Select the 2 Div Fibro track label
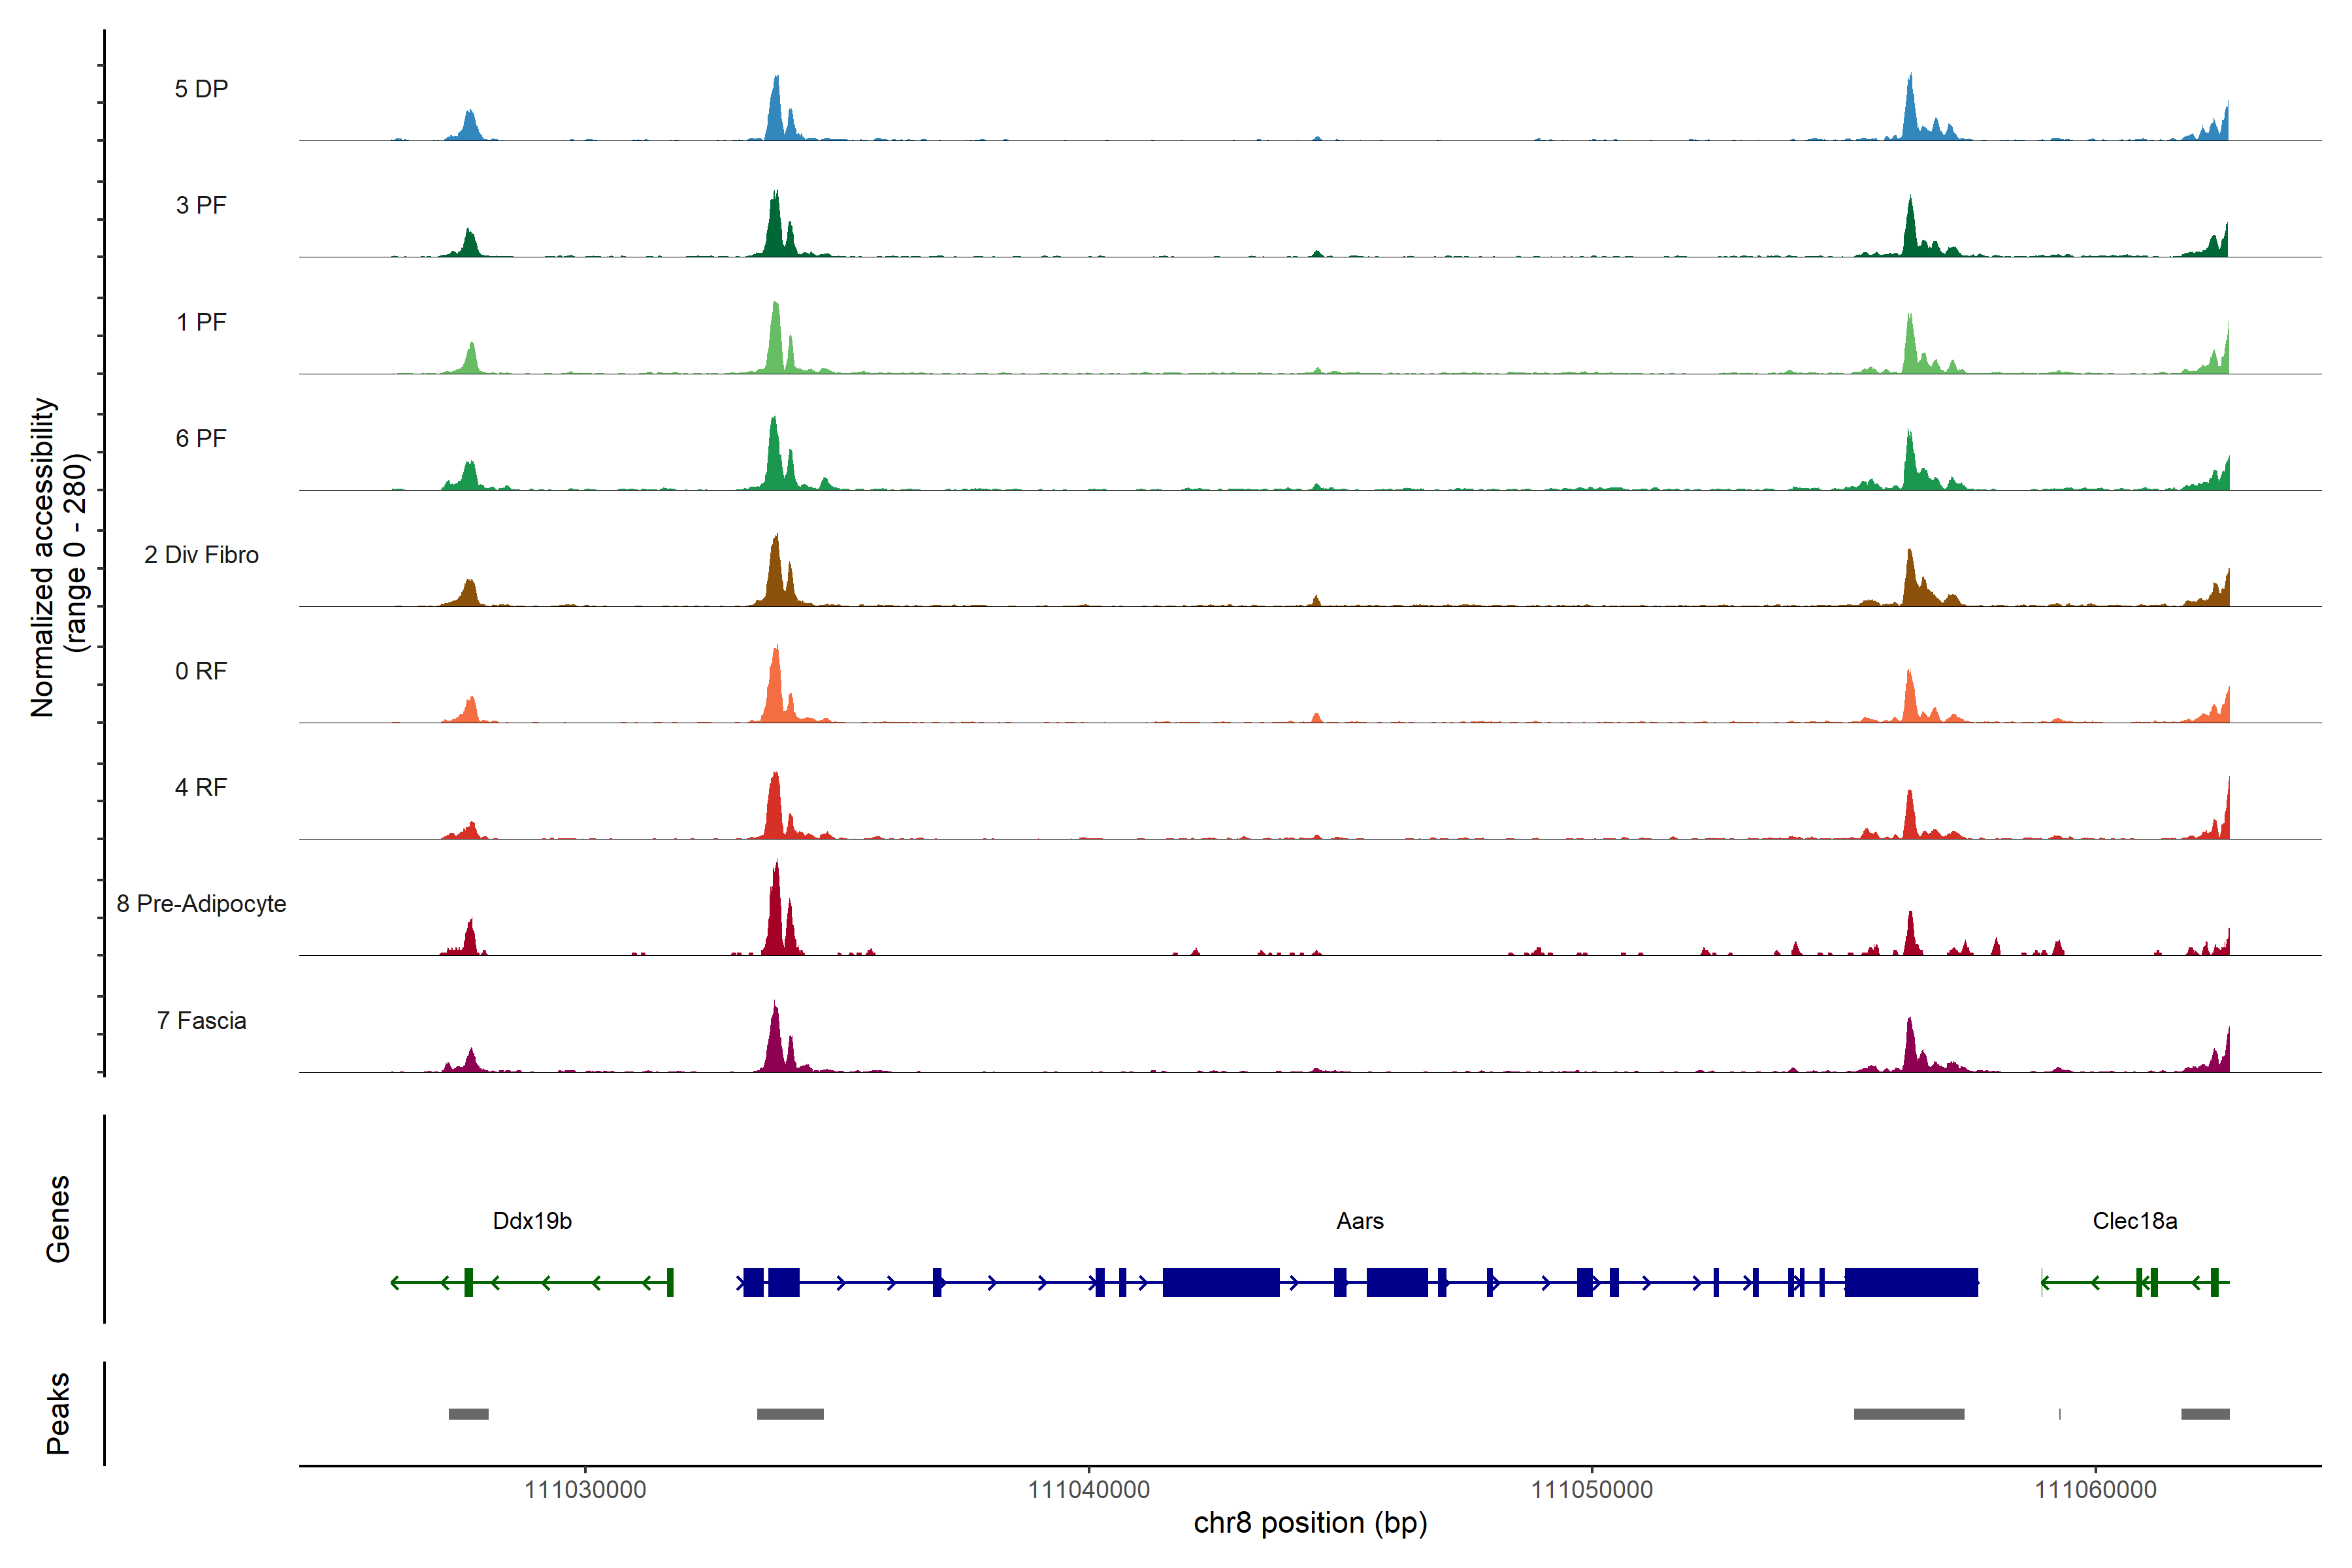Screen dimensions: 2352x1568 pyautogui.click(x=201, y=555)
